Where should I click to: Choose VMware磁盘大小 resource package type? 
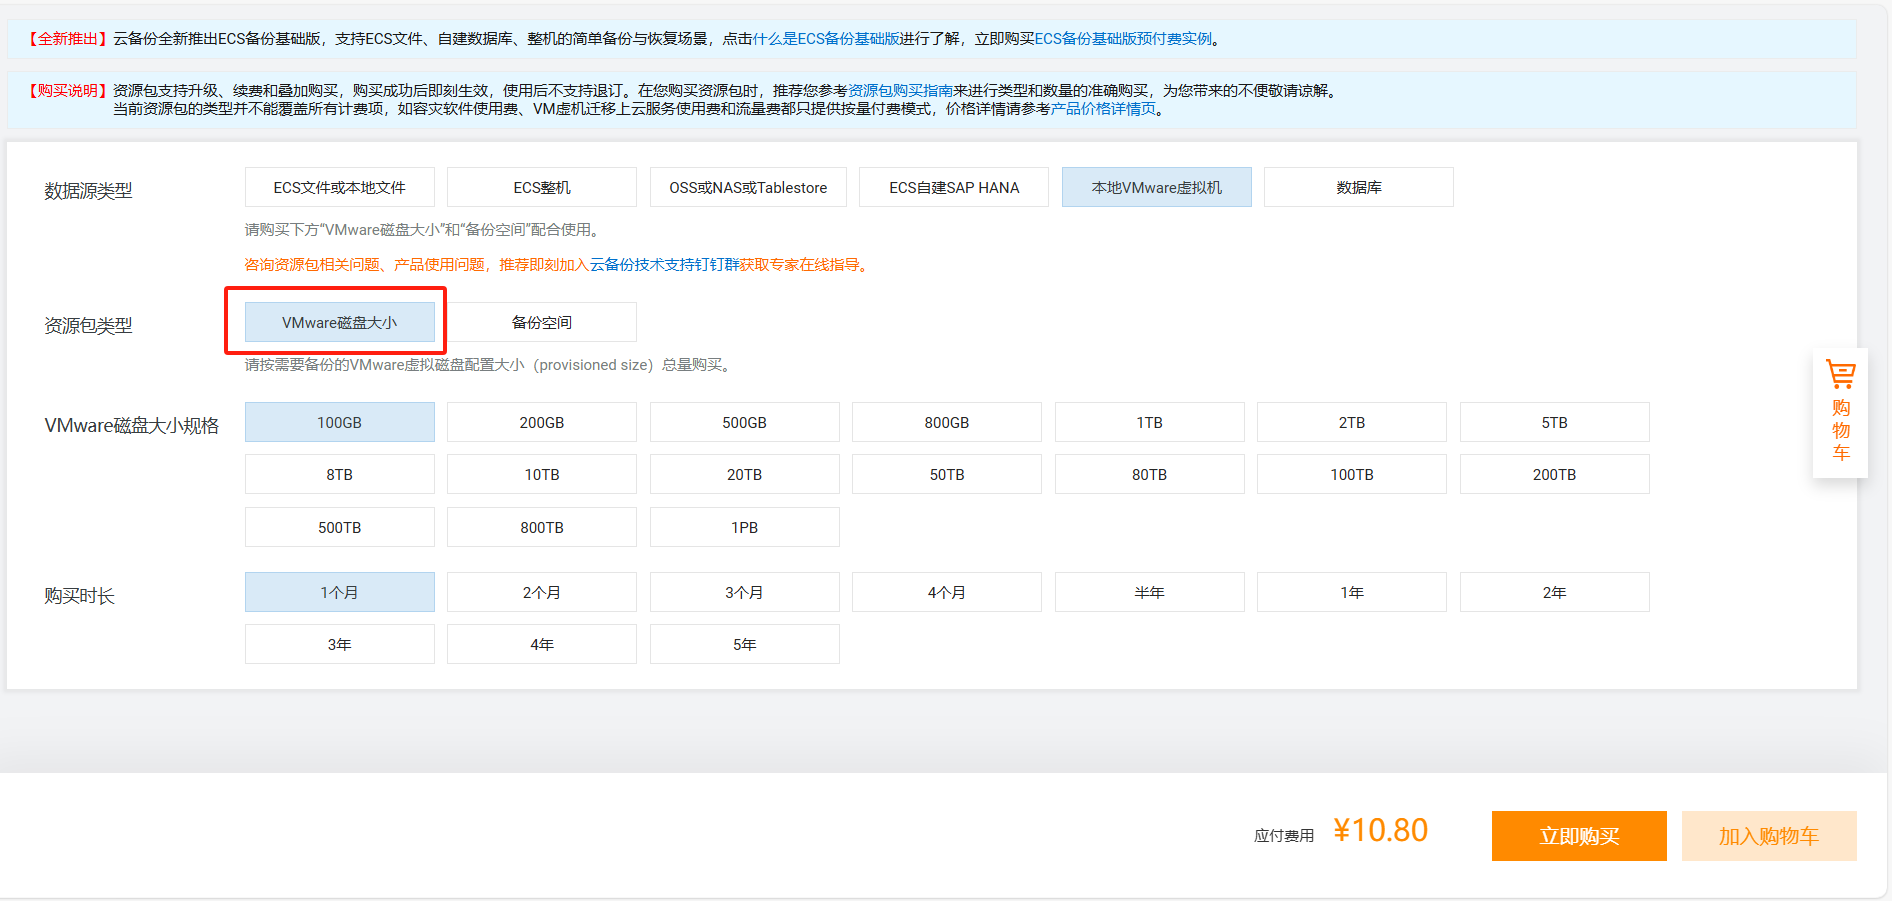[x=340, y=322]
